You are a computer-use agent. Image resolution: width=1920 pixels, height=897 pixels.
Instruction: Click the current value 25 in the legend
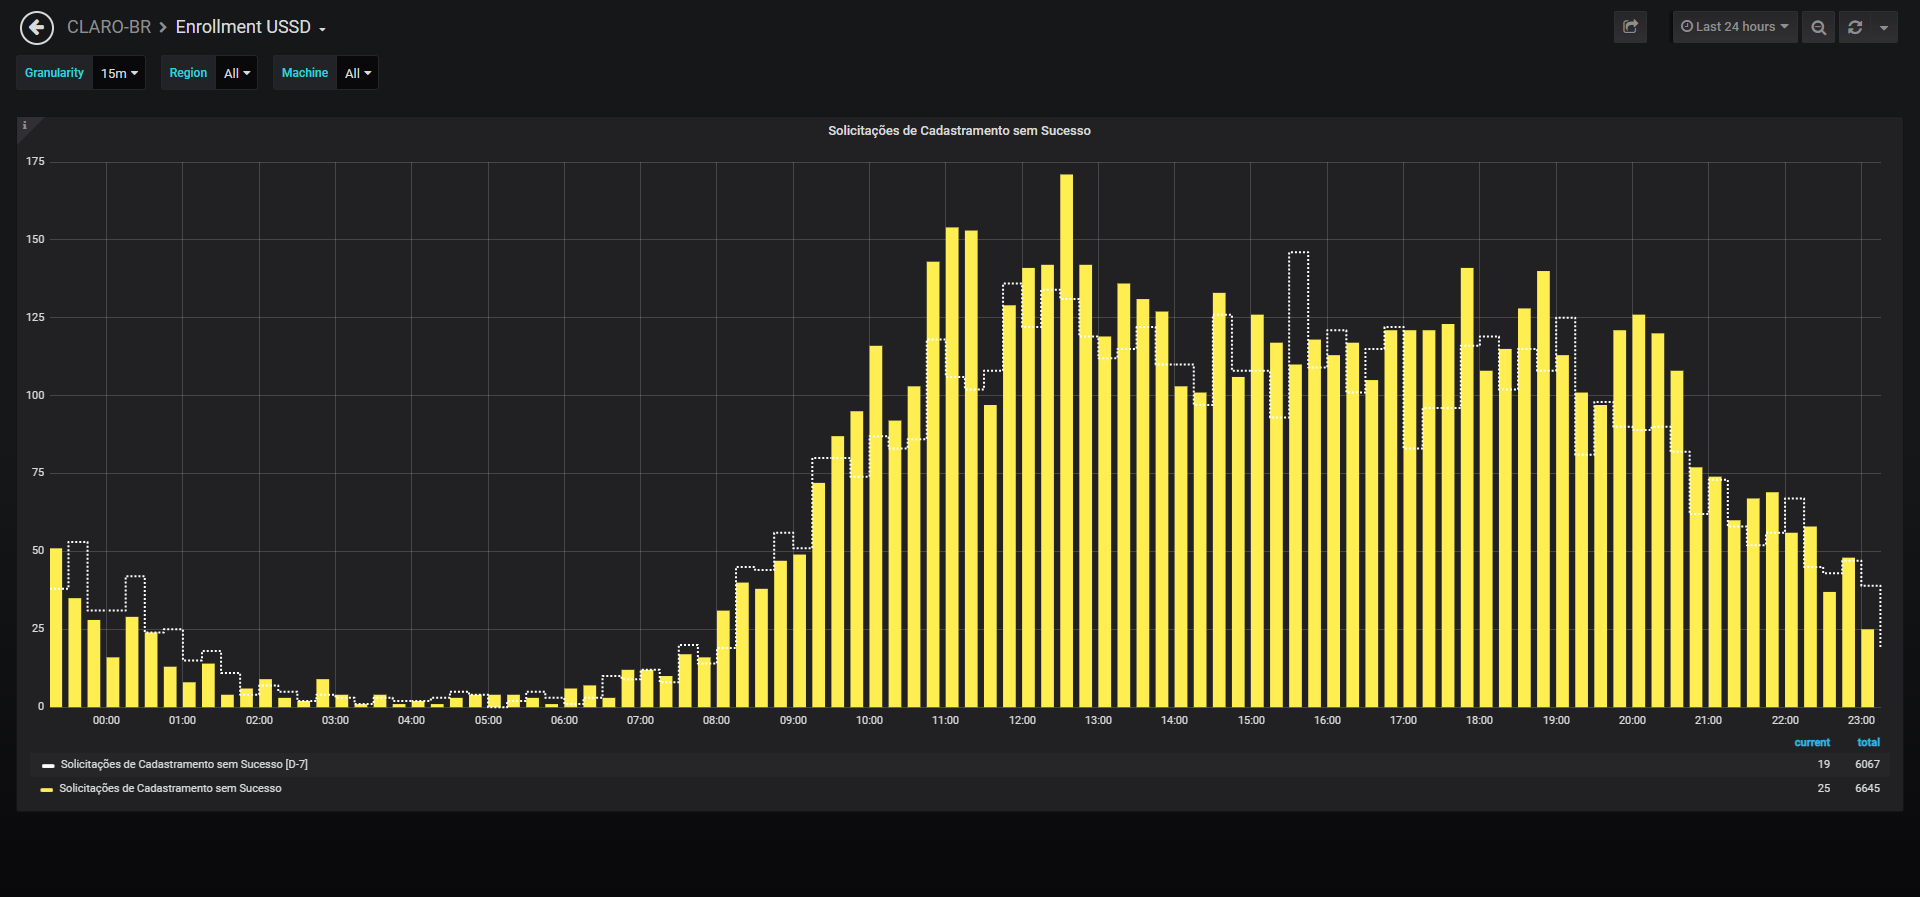(x=1824, y=788)
